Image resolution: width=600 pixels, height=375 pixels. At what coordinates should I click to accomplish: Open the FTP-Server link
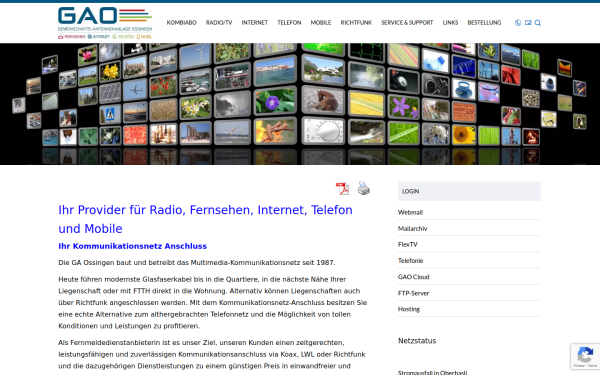413,293
